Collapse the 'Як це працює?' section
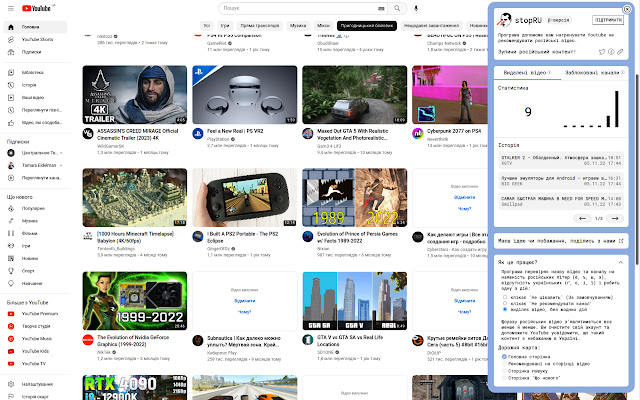The image size is (640, 400). point(621,262)
